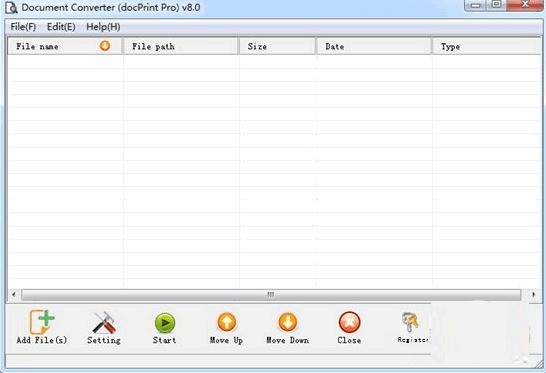The width and height of the screenshot is (546, 373).
Task: Click the orange sort icon in File name header
Action: (x=105, y=46)
